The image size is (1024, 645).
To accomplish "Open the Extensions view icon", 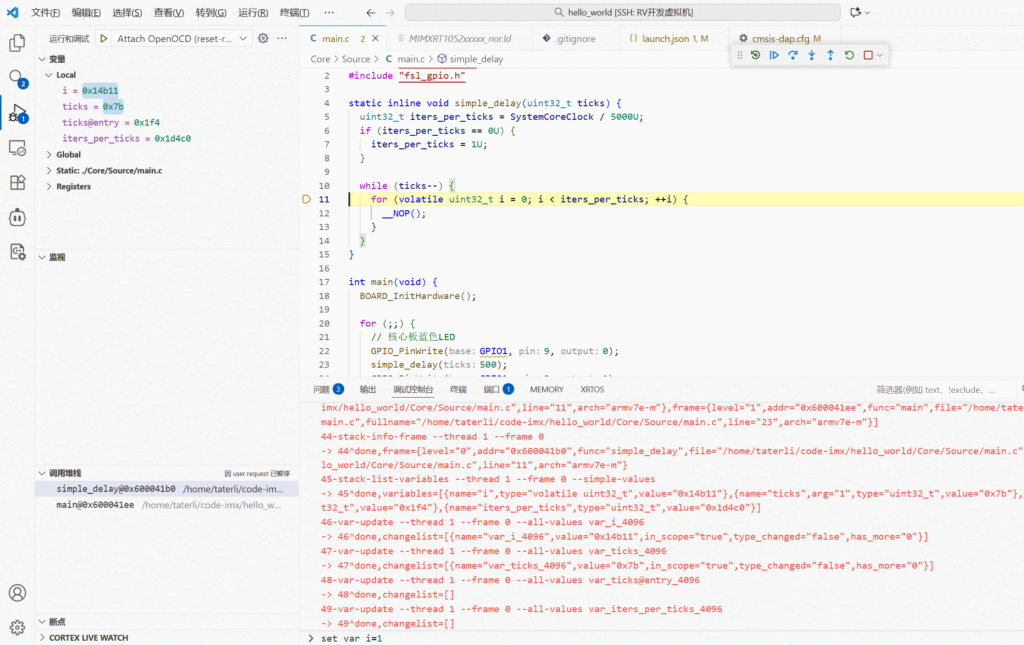I will pos(17,182).
